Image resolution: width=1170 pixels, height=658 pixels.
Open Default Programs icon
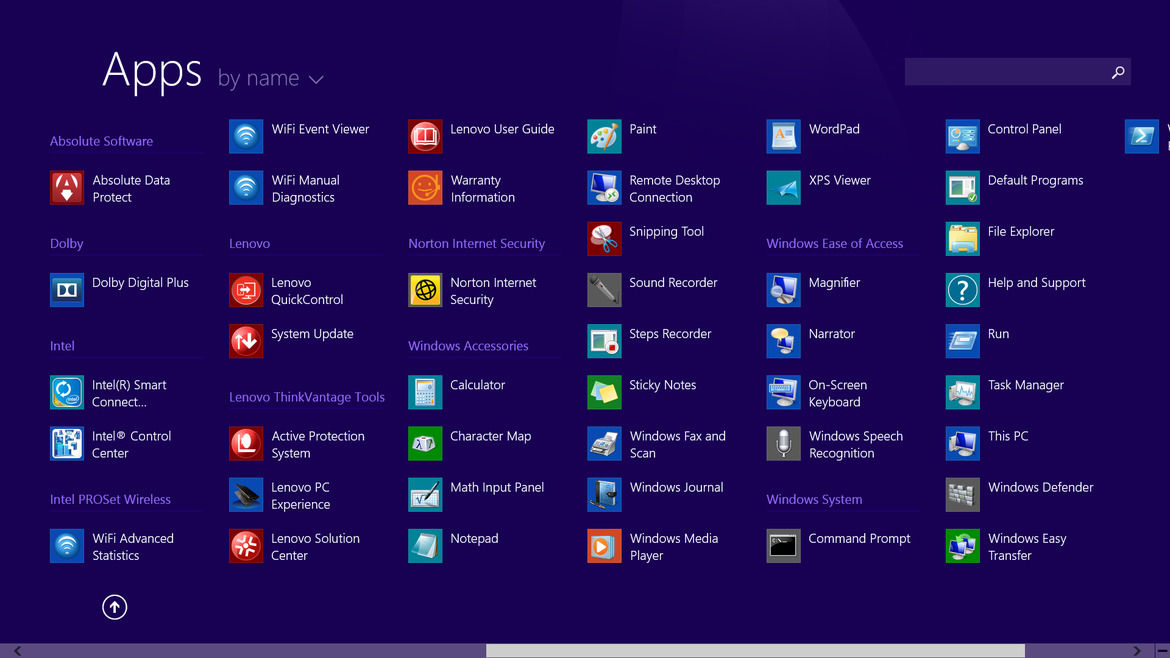click(962, 188)
